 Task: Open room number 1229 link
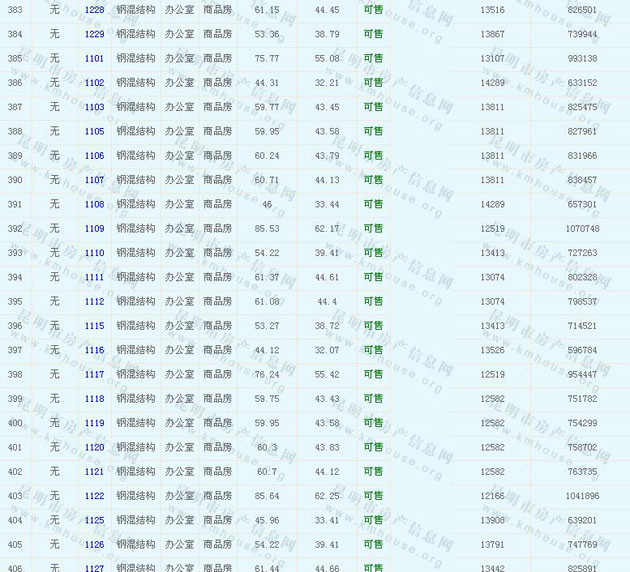tap(94, 34)
